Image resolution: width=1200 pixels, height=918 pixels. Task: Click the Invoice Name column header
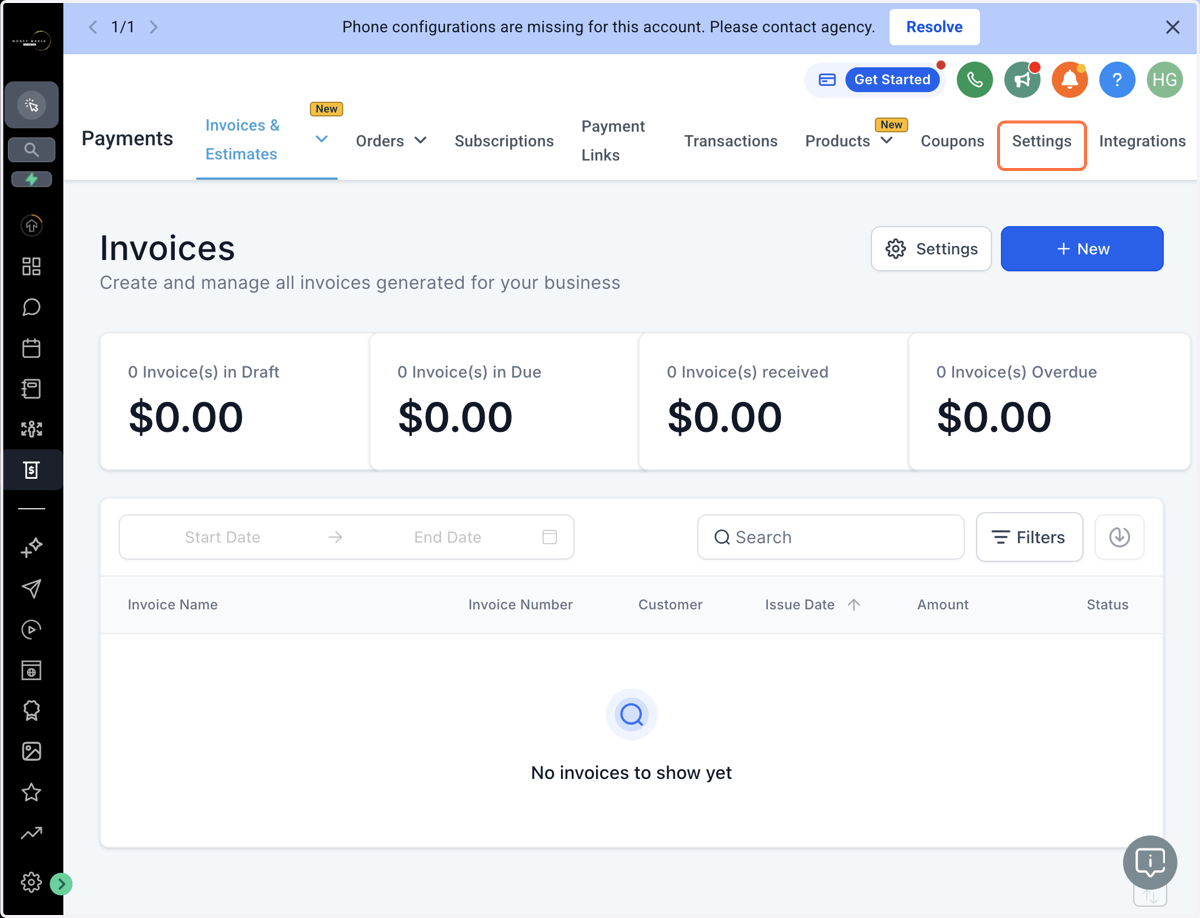(173, 605)
